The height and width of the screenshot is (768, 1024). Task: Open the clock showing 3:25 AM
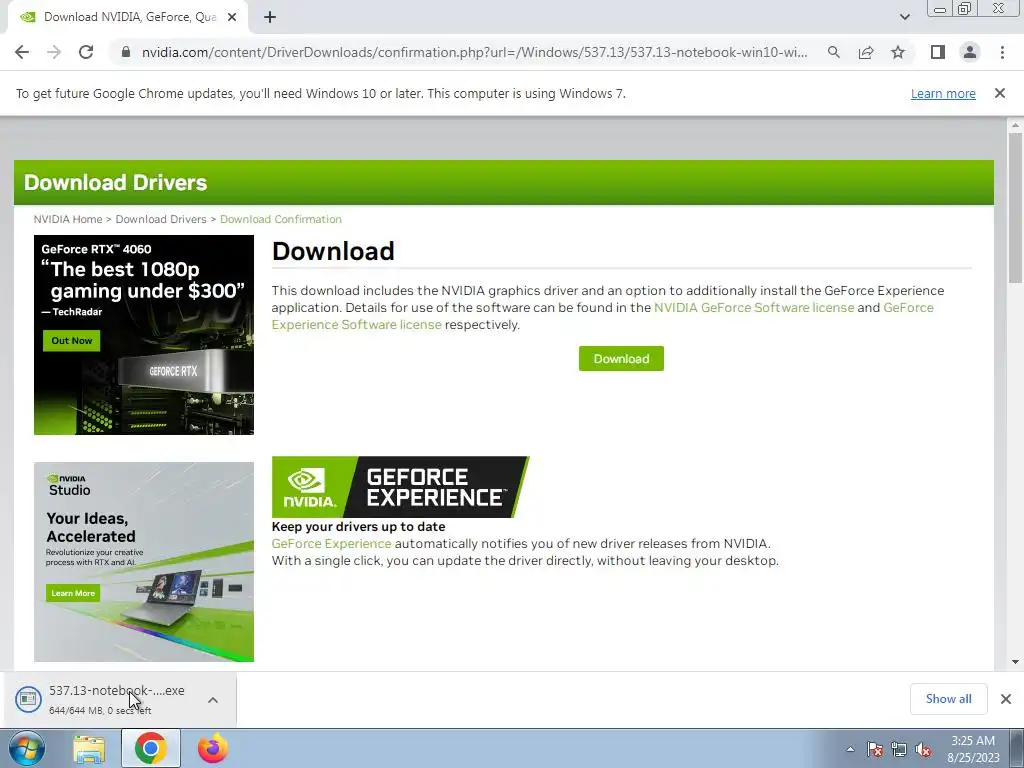(973, 749)
